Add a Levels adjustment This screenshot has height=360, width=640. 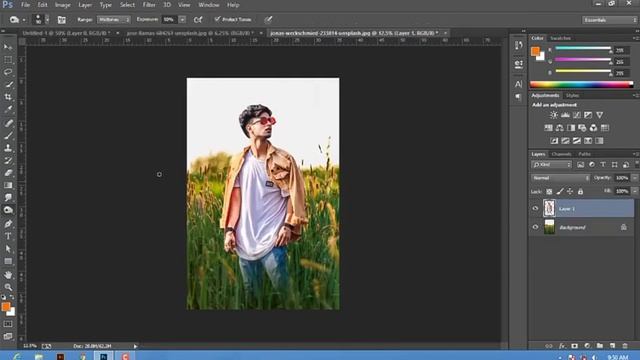pyautogui.click(x=565, y=115)
